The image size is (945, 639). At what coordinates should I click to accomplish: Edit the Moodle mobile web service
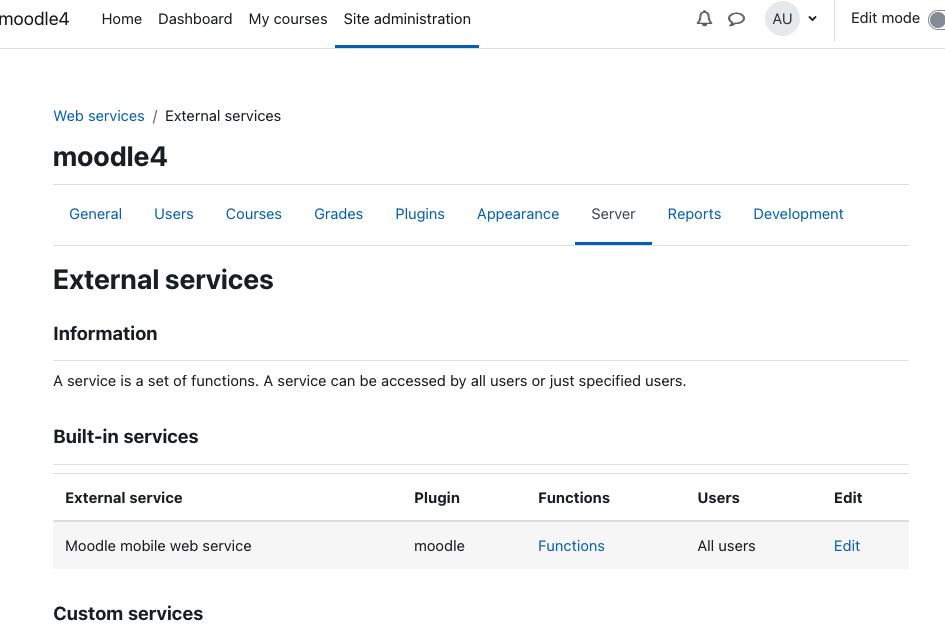click(x=847, y=546)
